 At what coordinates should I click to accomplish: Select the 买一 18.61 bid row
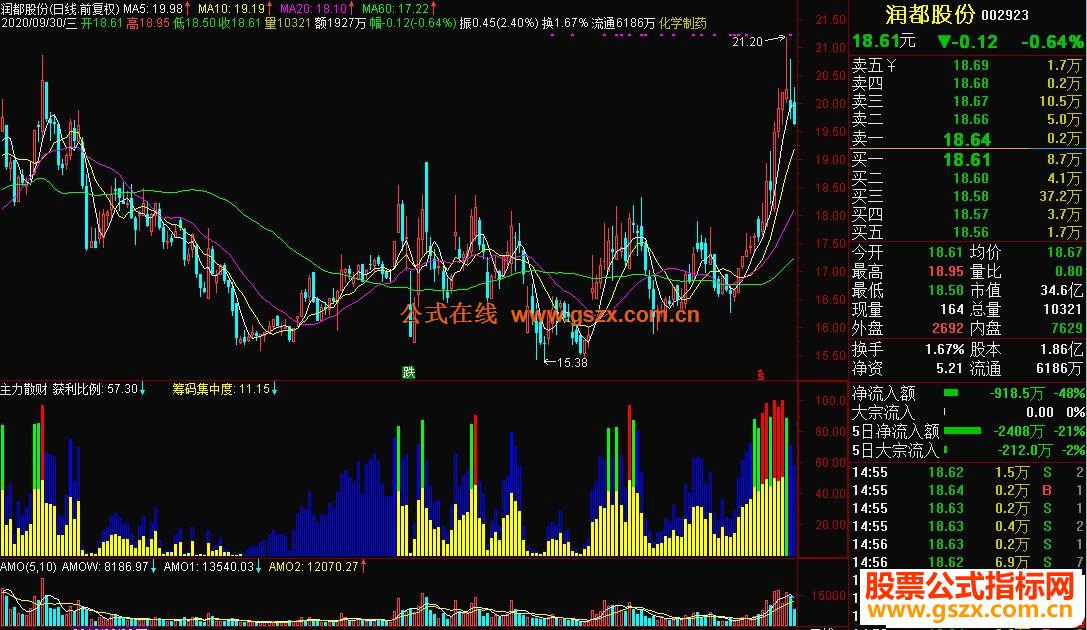[966, 159]
